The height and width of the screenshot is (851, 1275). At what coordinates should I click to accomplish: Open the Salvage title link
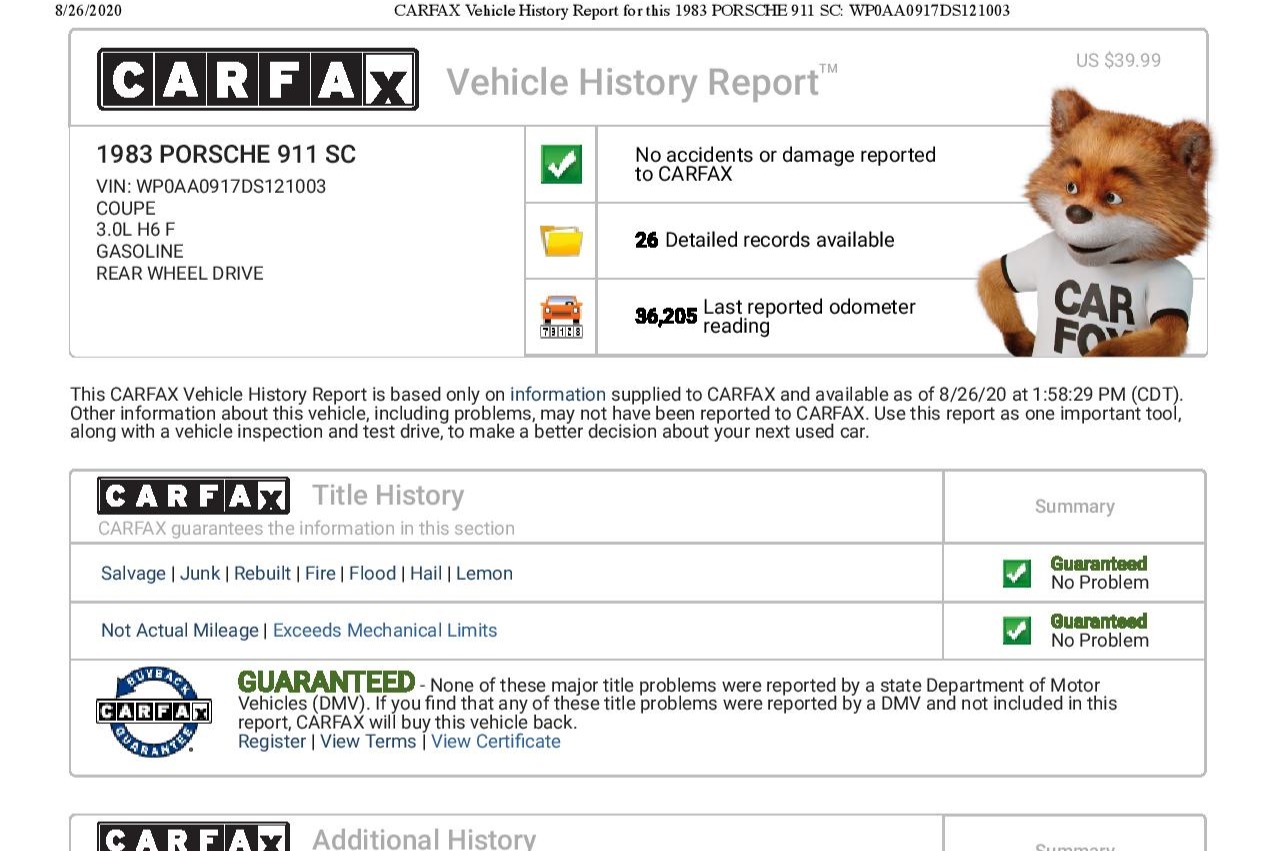coord(133,573)
